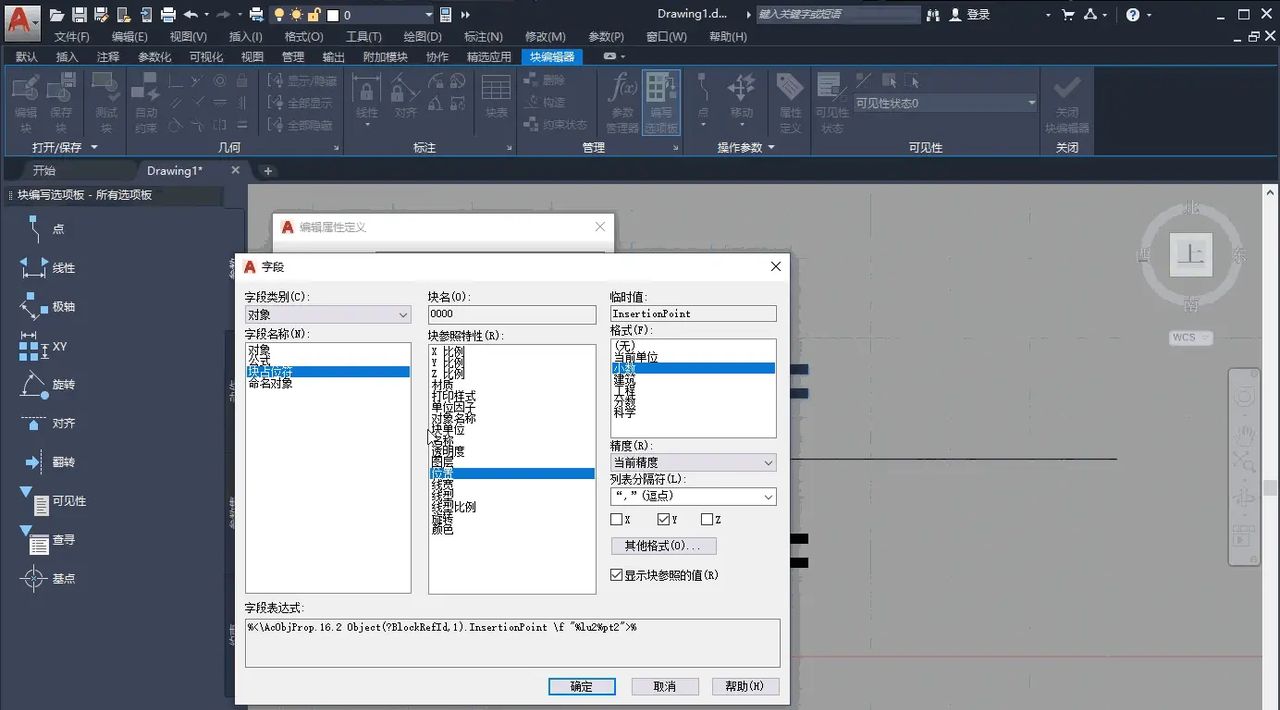Click the Undo arrow icon
The width and height of the screenshot is (1280, 710).
[x=191, y=15]
